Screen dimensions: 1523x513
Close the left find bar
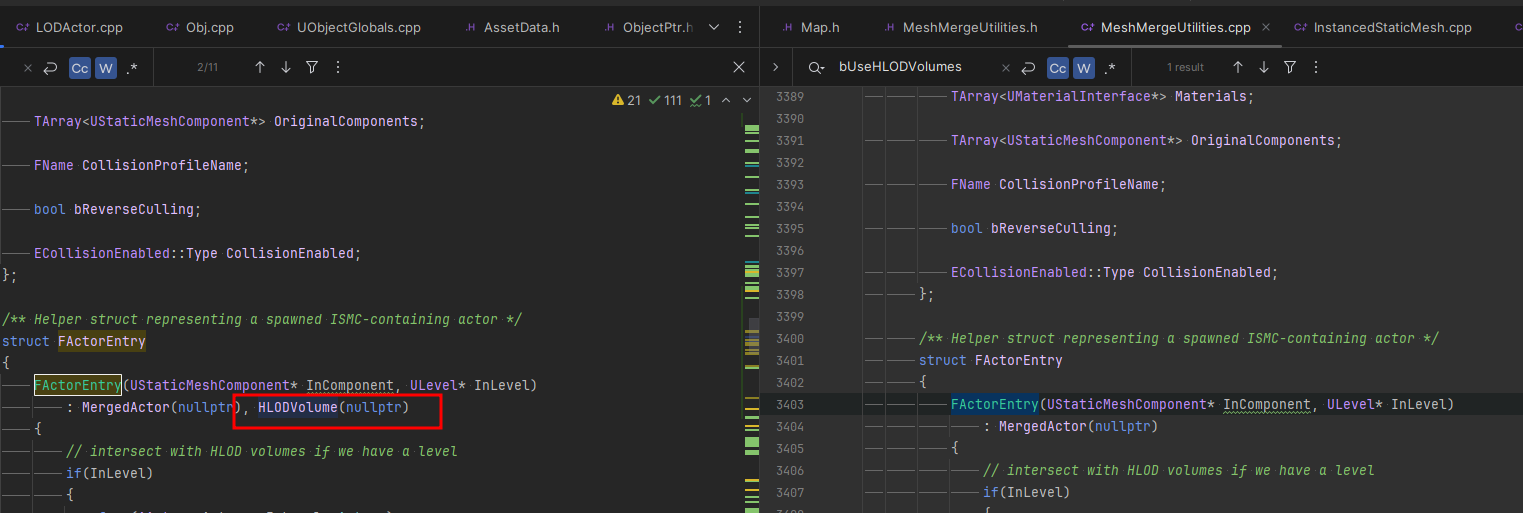pos(739,67)
